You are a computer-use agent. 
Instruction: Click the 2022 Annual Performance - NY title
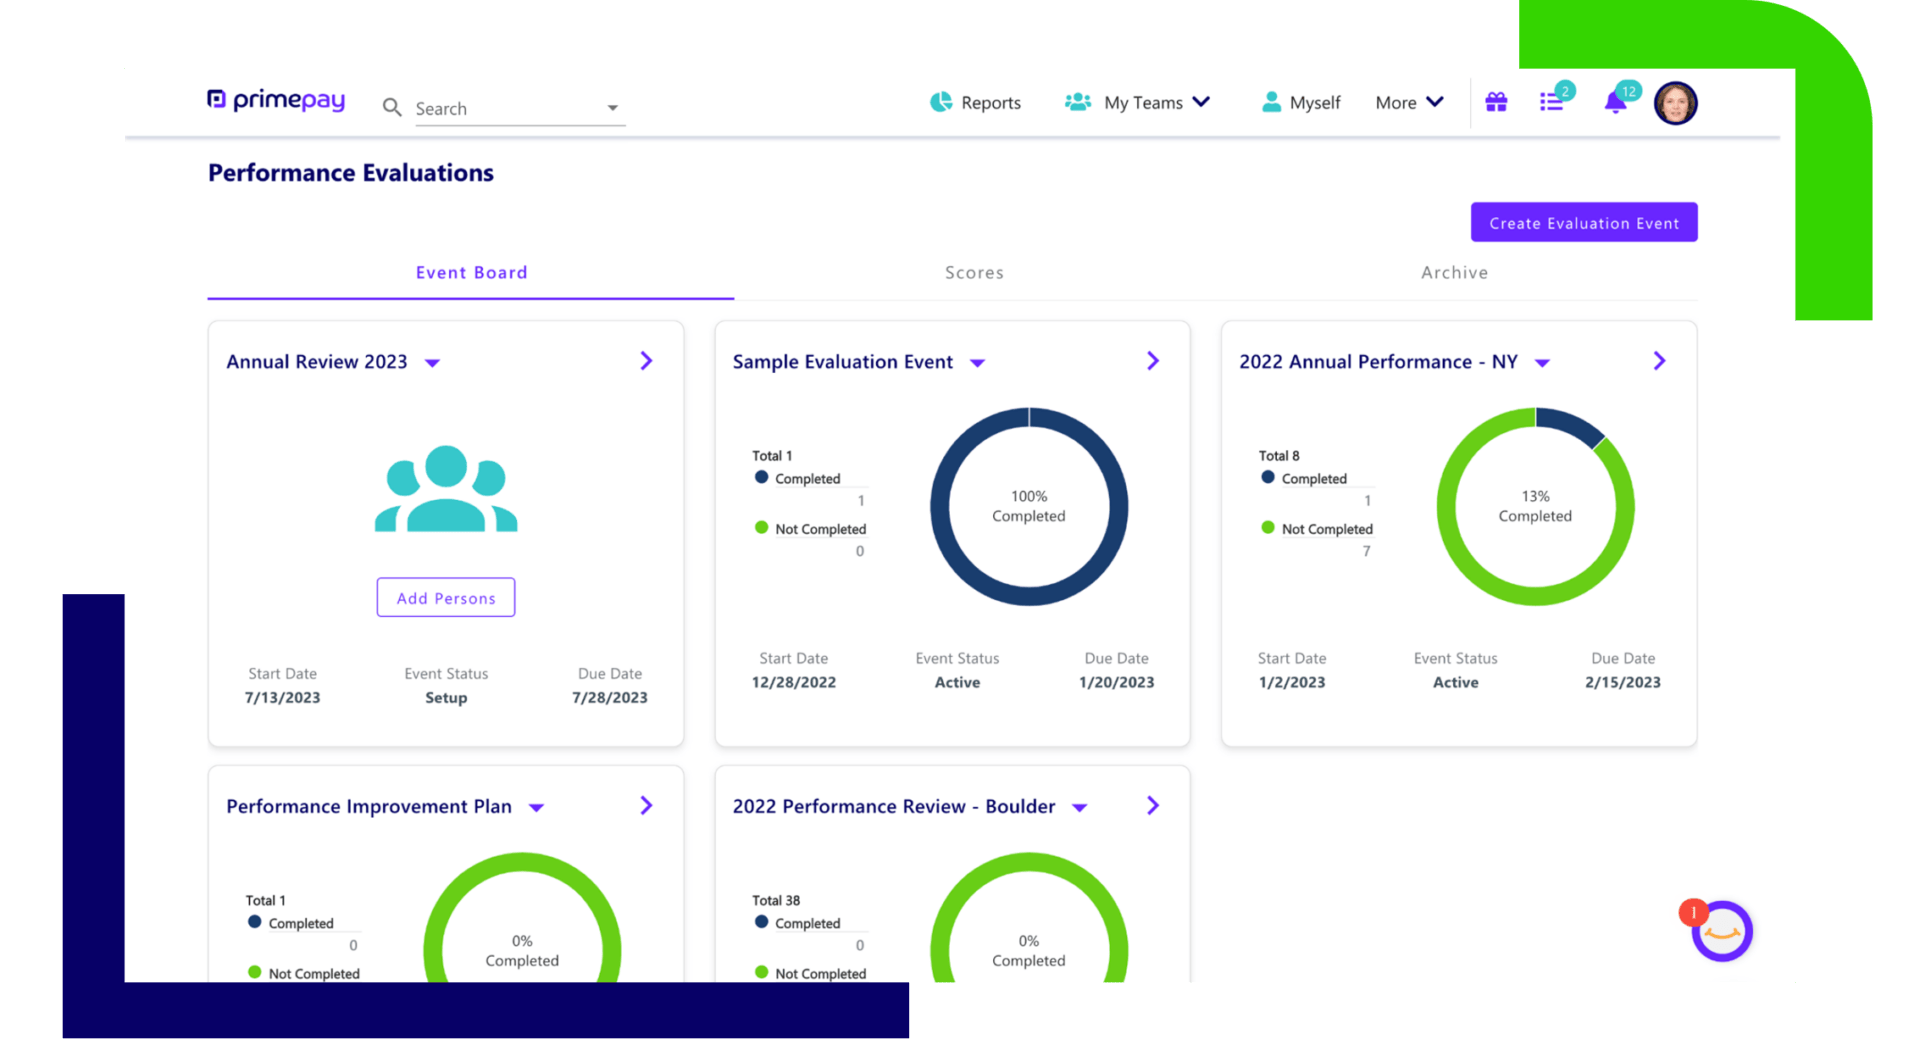coord(1379,361)
